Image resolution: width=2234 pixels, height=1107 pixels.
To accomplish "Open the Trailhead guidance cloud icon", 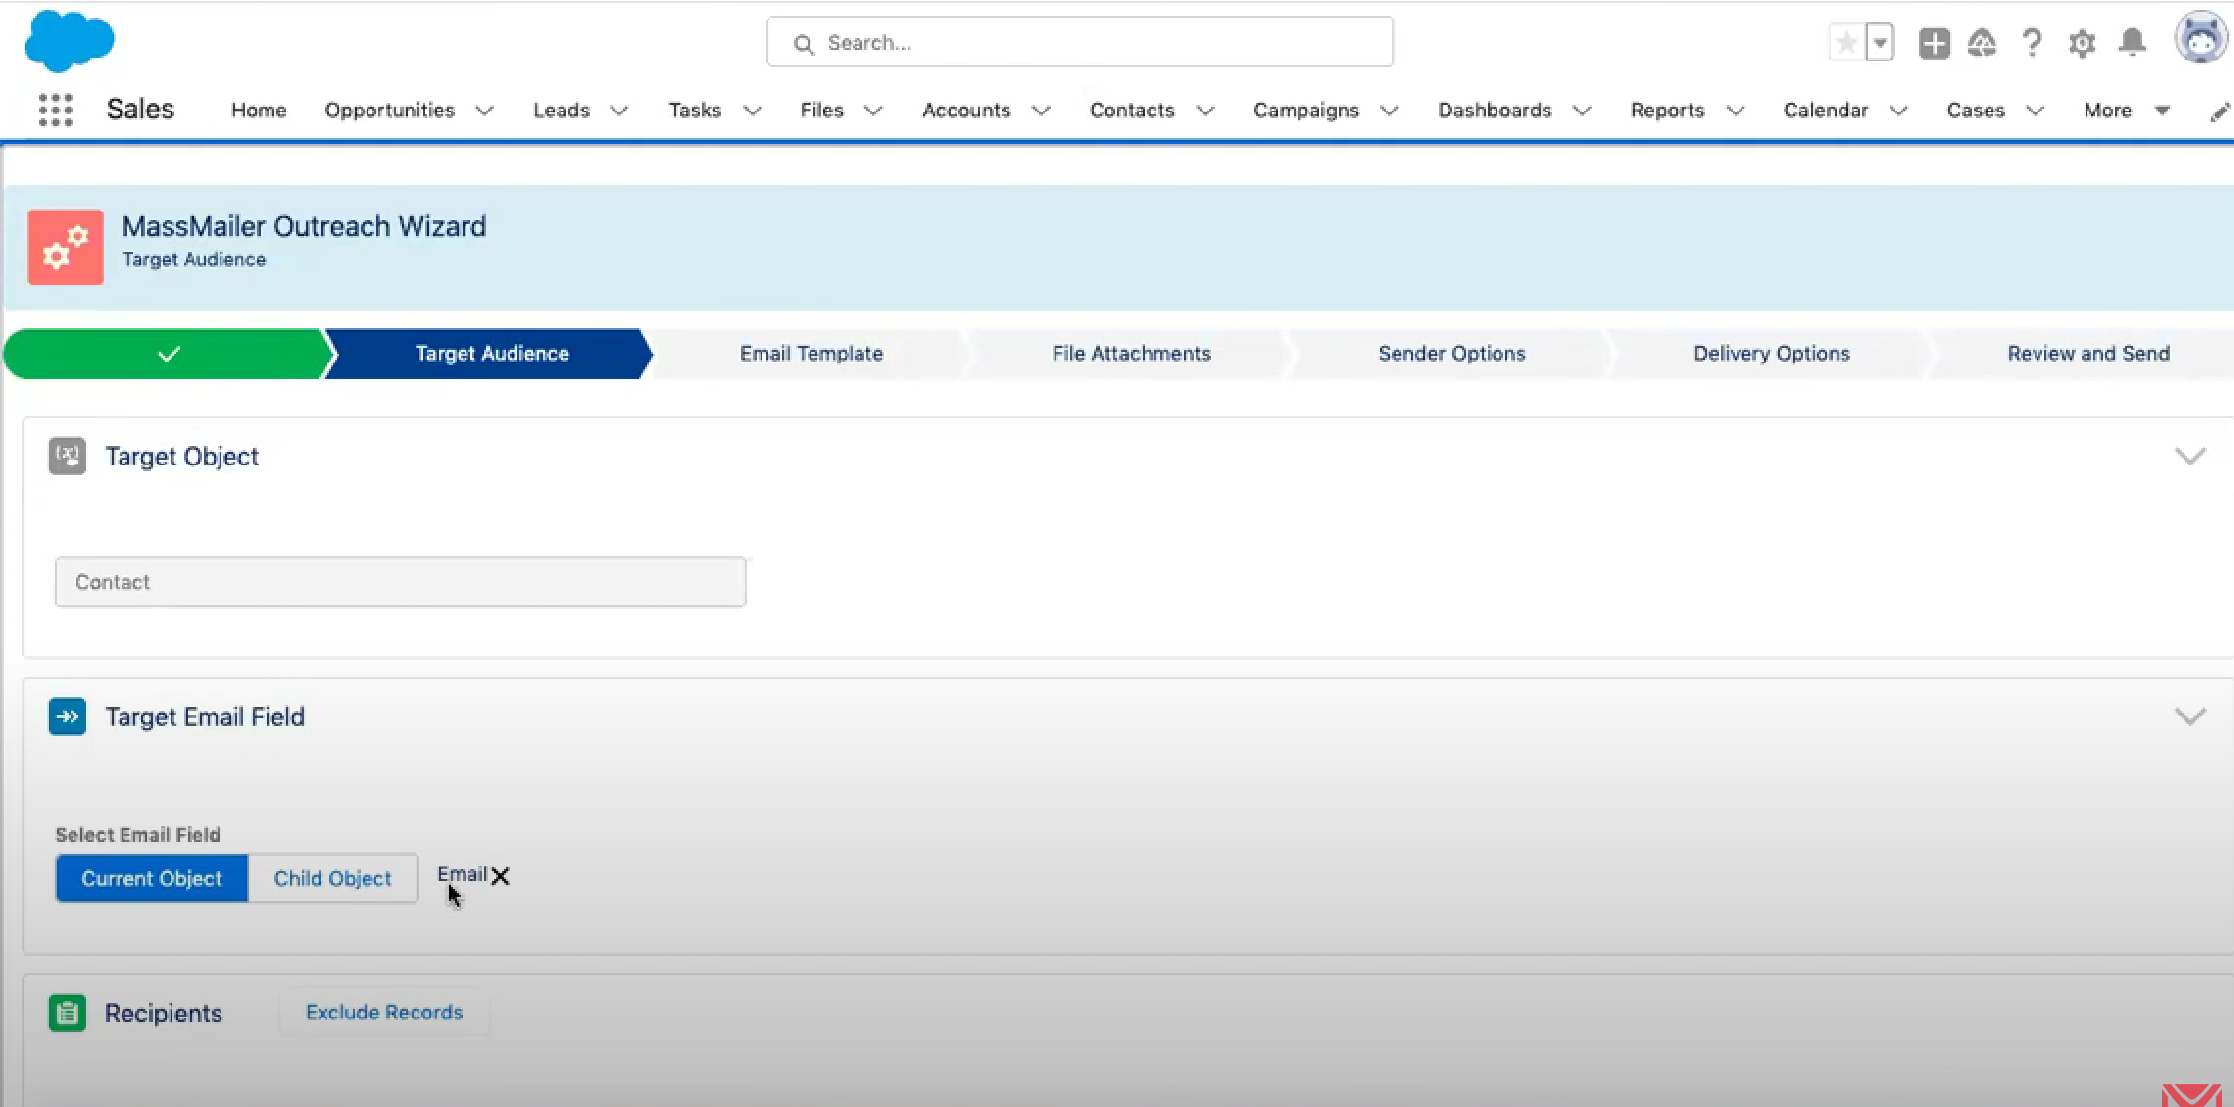I will (x=1982, y=43).
